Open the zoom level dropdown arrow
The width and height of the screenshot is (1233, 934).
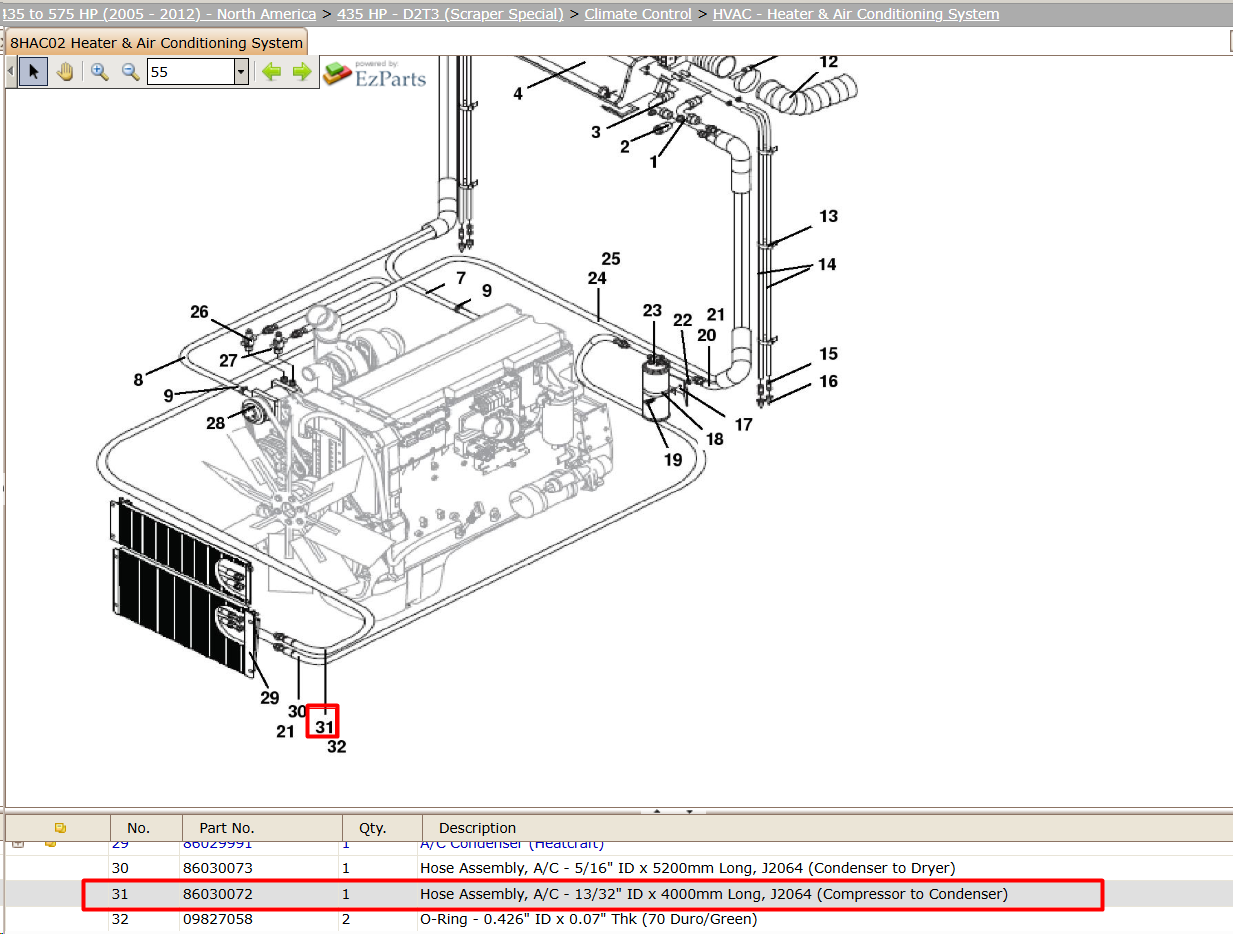click(x=241, y=72)
